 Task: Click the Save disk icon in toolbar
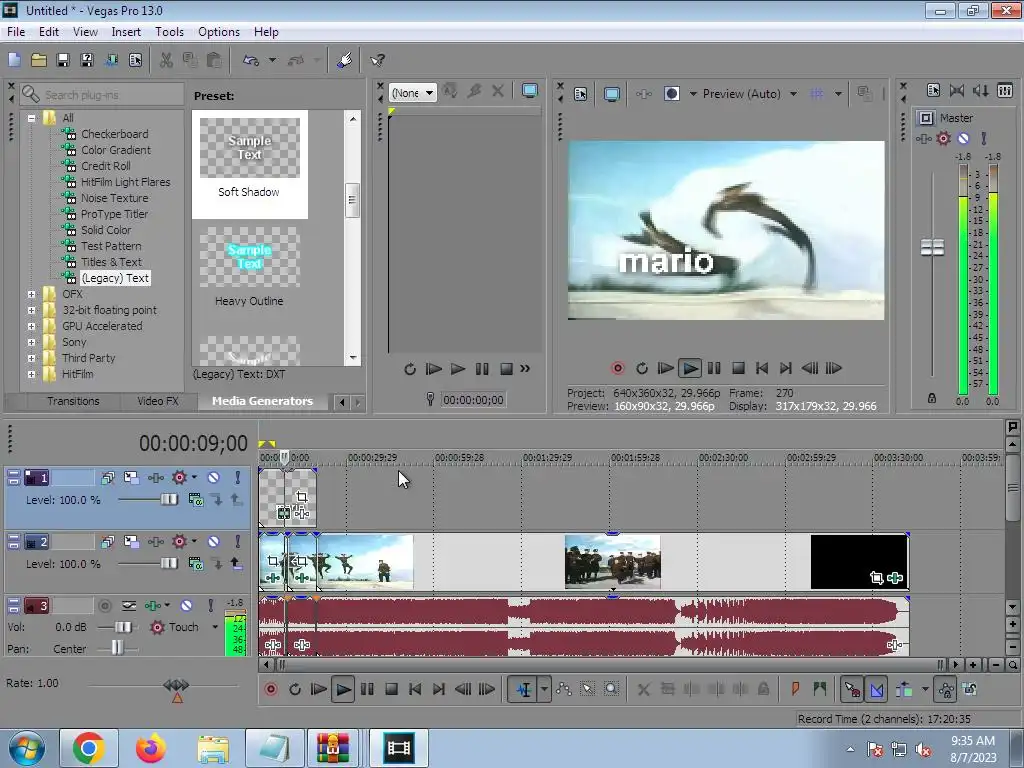[x=63, y=60]
